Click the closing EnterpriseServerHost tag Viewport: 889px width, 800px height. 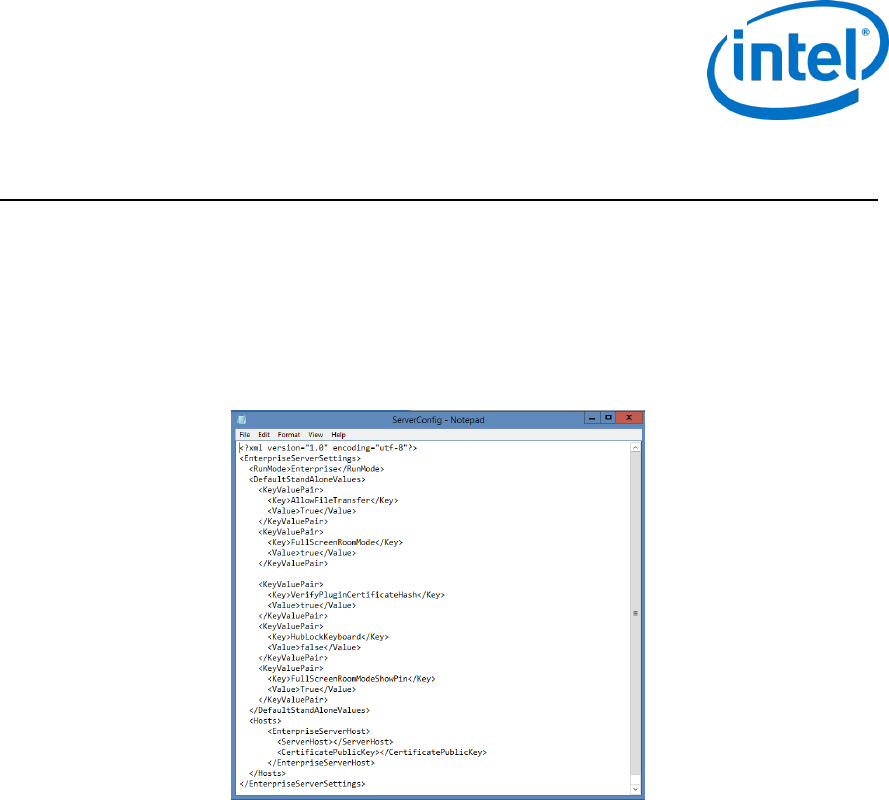coord(321,763)
